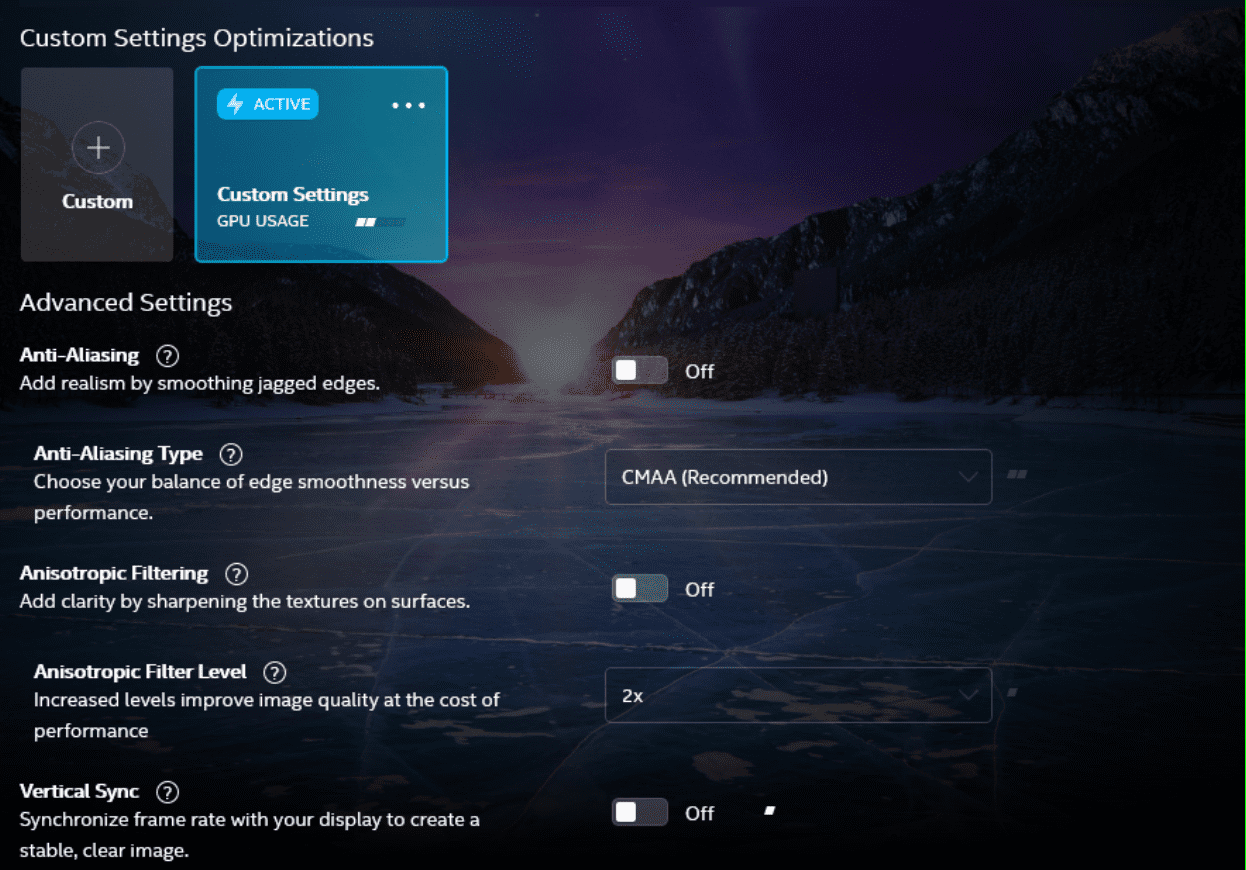Open the Anti-Aliasing Type dropdown showing CMAA
The image size is (1246, 870).
[798, 477]
